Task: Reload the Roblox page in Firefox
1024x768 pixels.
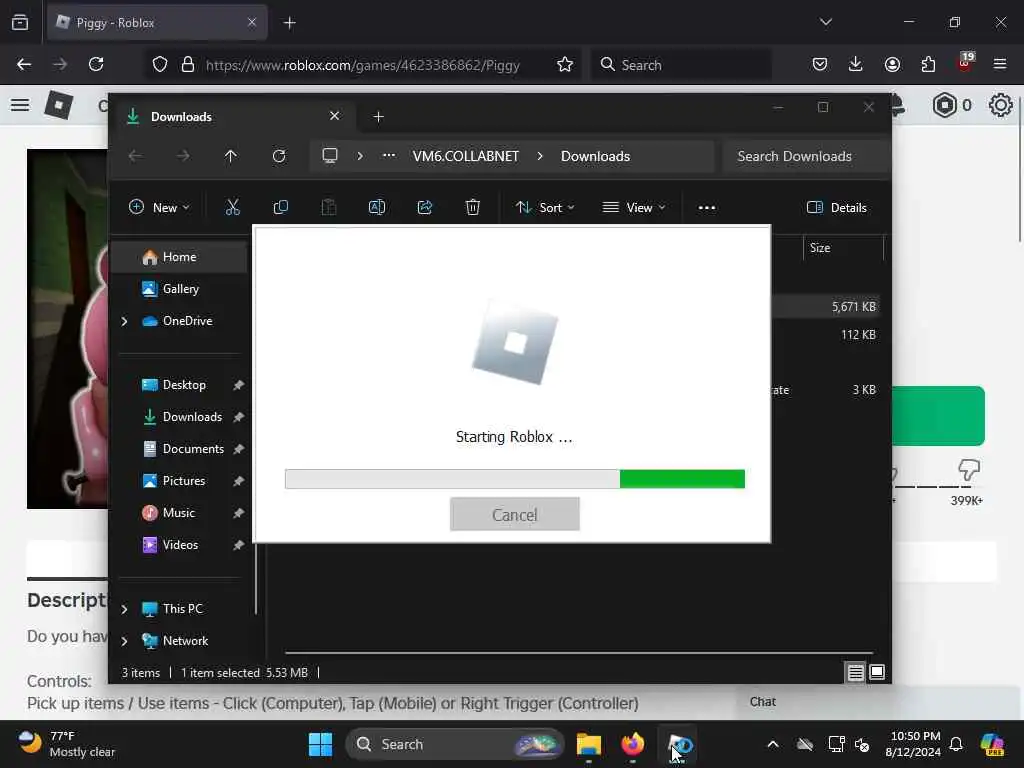Action: 96,64
